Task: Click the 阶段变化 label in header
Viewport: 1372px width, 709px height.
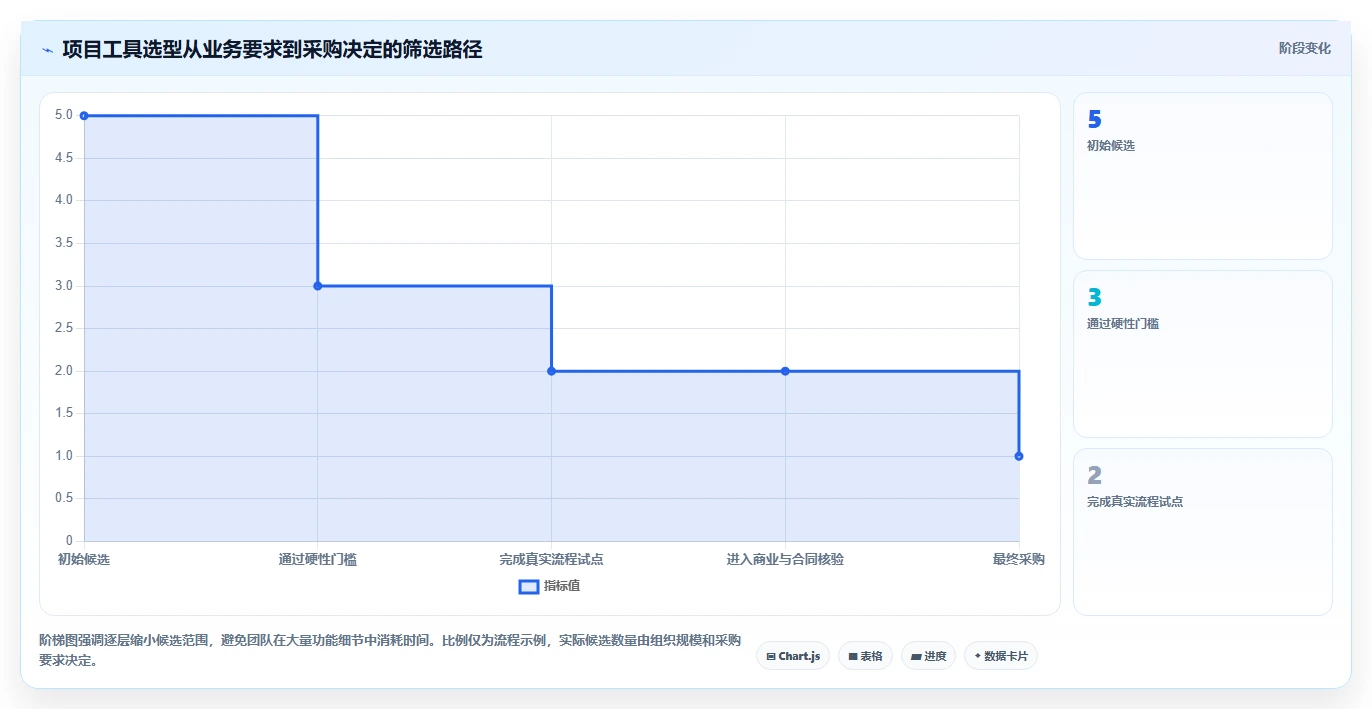Action: click(1304, 48)
